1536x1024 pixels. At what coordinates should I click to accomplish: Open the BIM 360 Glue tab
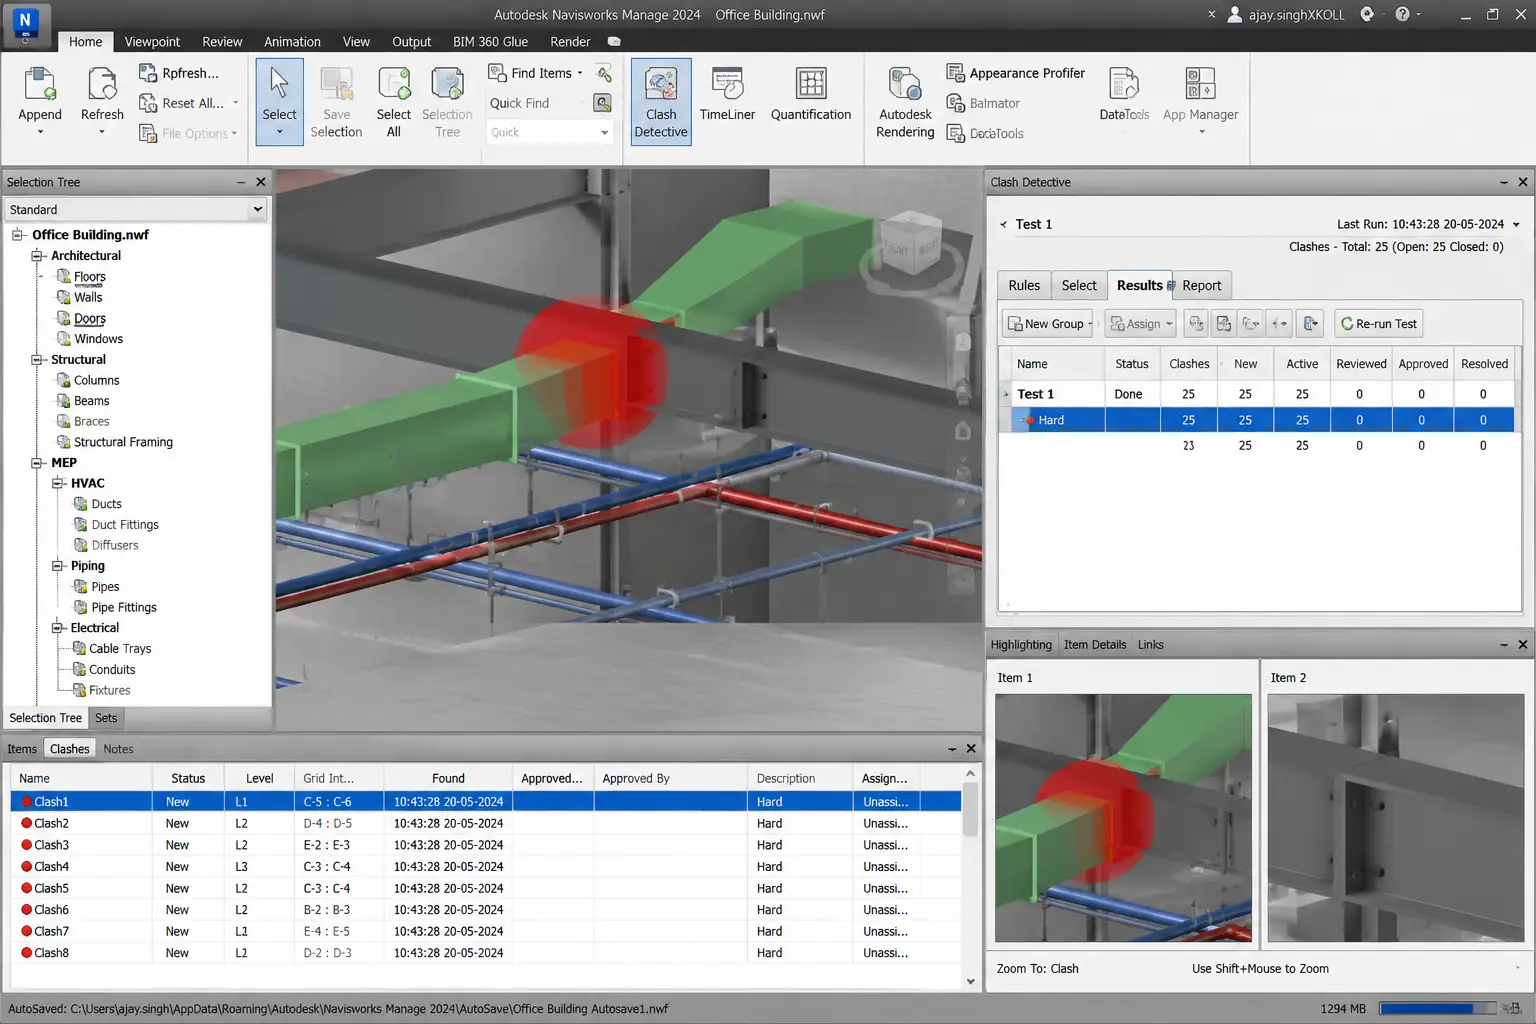[x=490, y=42]
